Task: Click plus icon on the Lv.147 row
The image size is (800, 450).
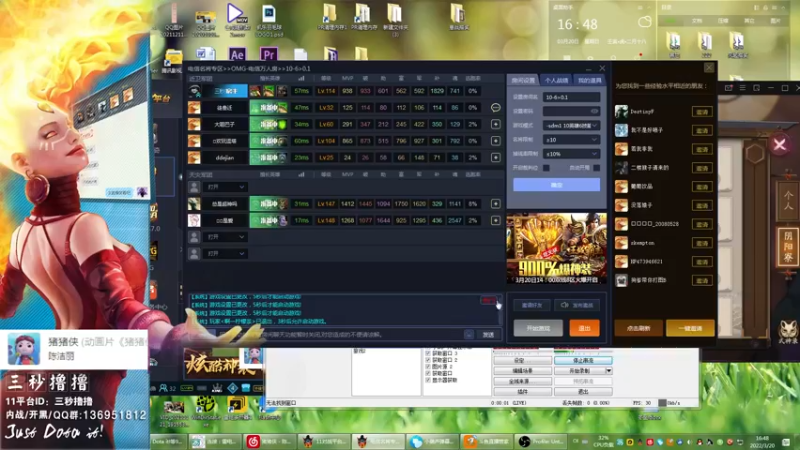Action: (x=495, y=204)
